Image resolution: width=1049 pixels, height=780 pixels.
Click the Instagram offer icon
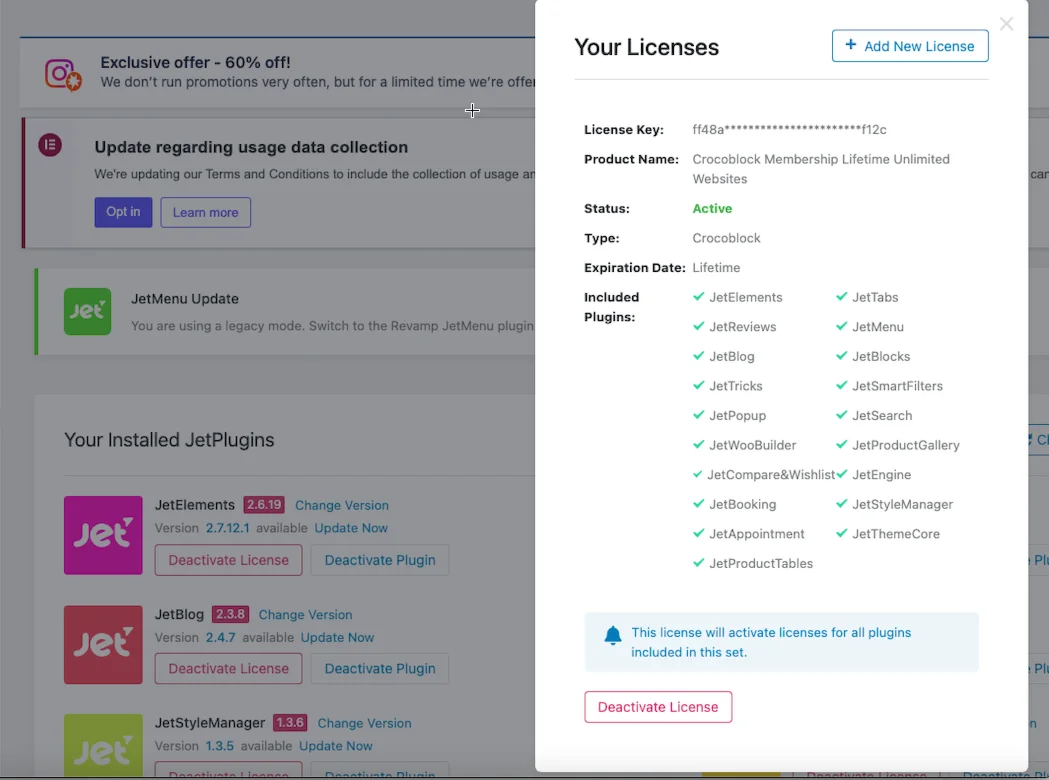[63, 75]
